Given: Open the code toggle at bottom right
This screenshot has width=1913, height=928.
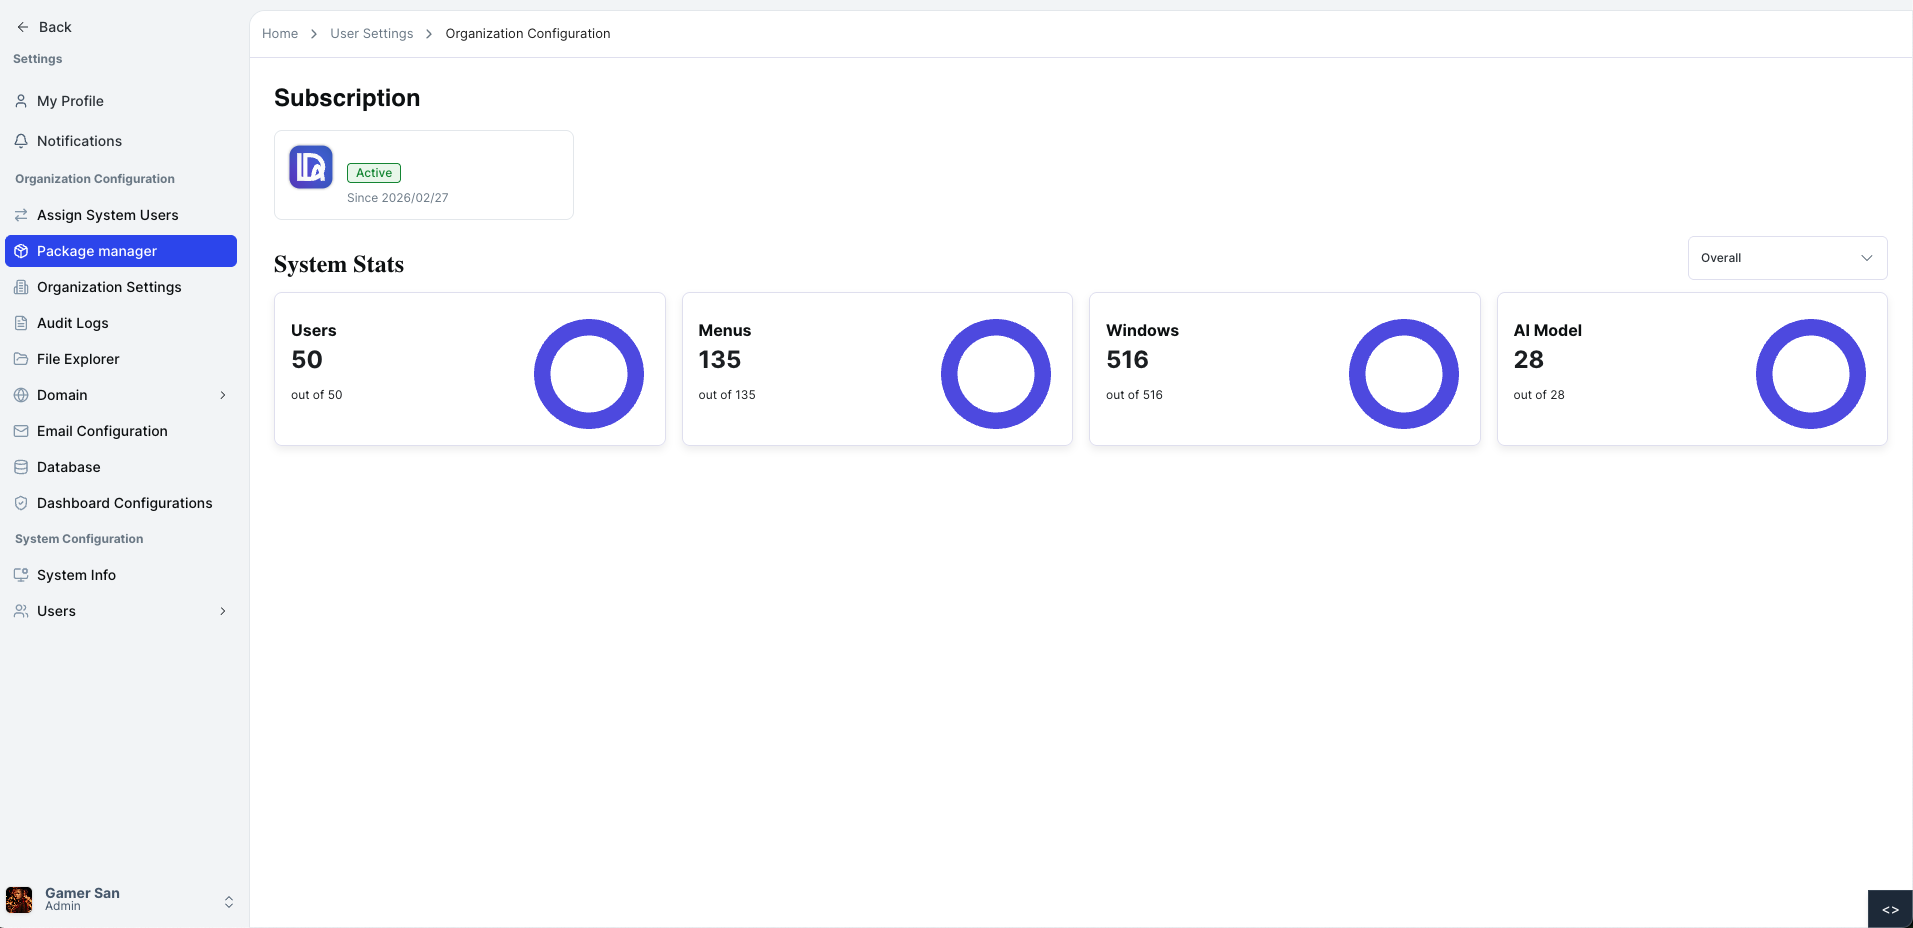Looking at the screenshot, I should (1890, 908).
